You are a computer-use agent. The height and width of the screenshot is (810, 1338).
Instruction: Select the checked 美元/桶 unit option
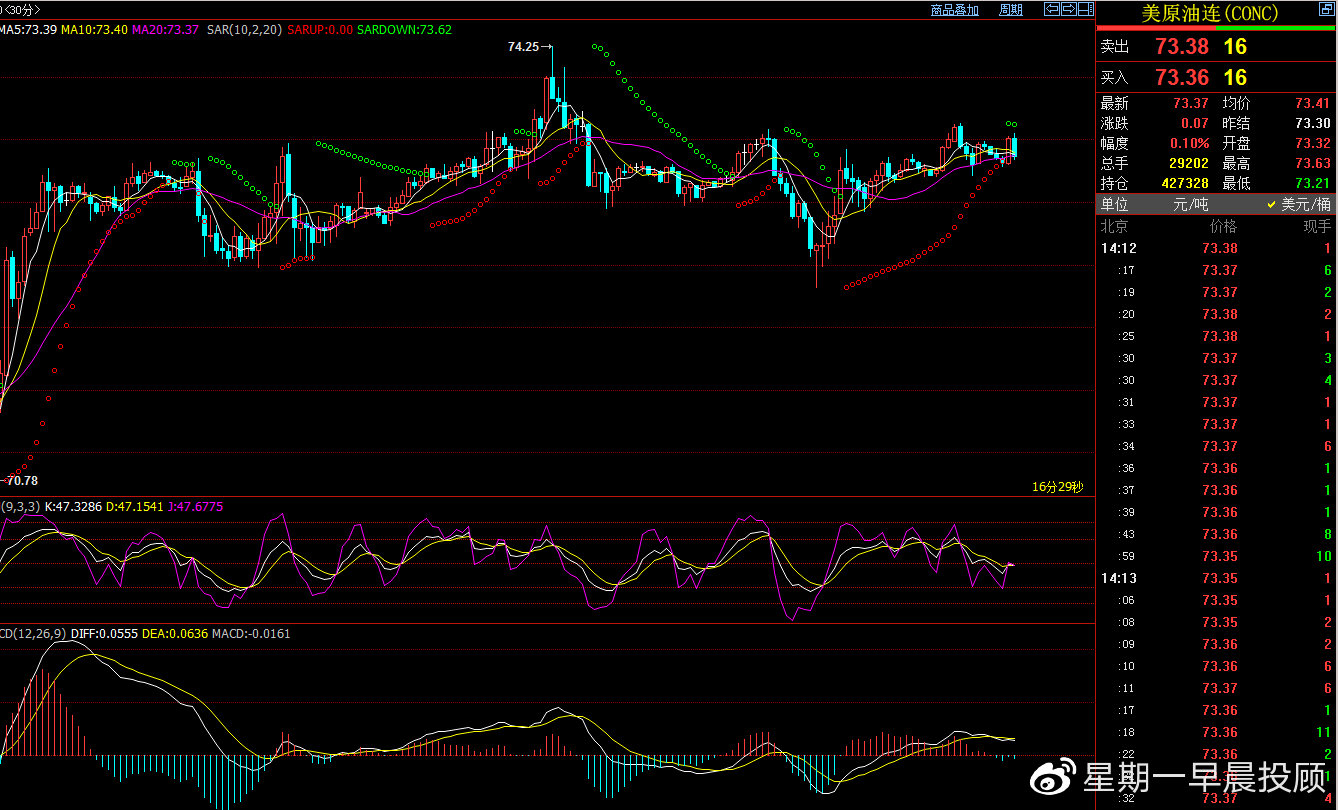pyautogui.click(x=1298, y=204)
